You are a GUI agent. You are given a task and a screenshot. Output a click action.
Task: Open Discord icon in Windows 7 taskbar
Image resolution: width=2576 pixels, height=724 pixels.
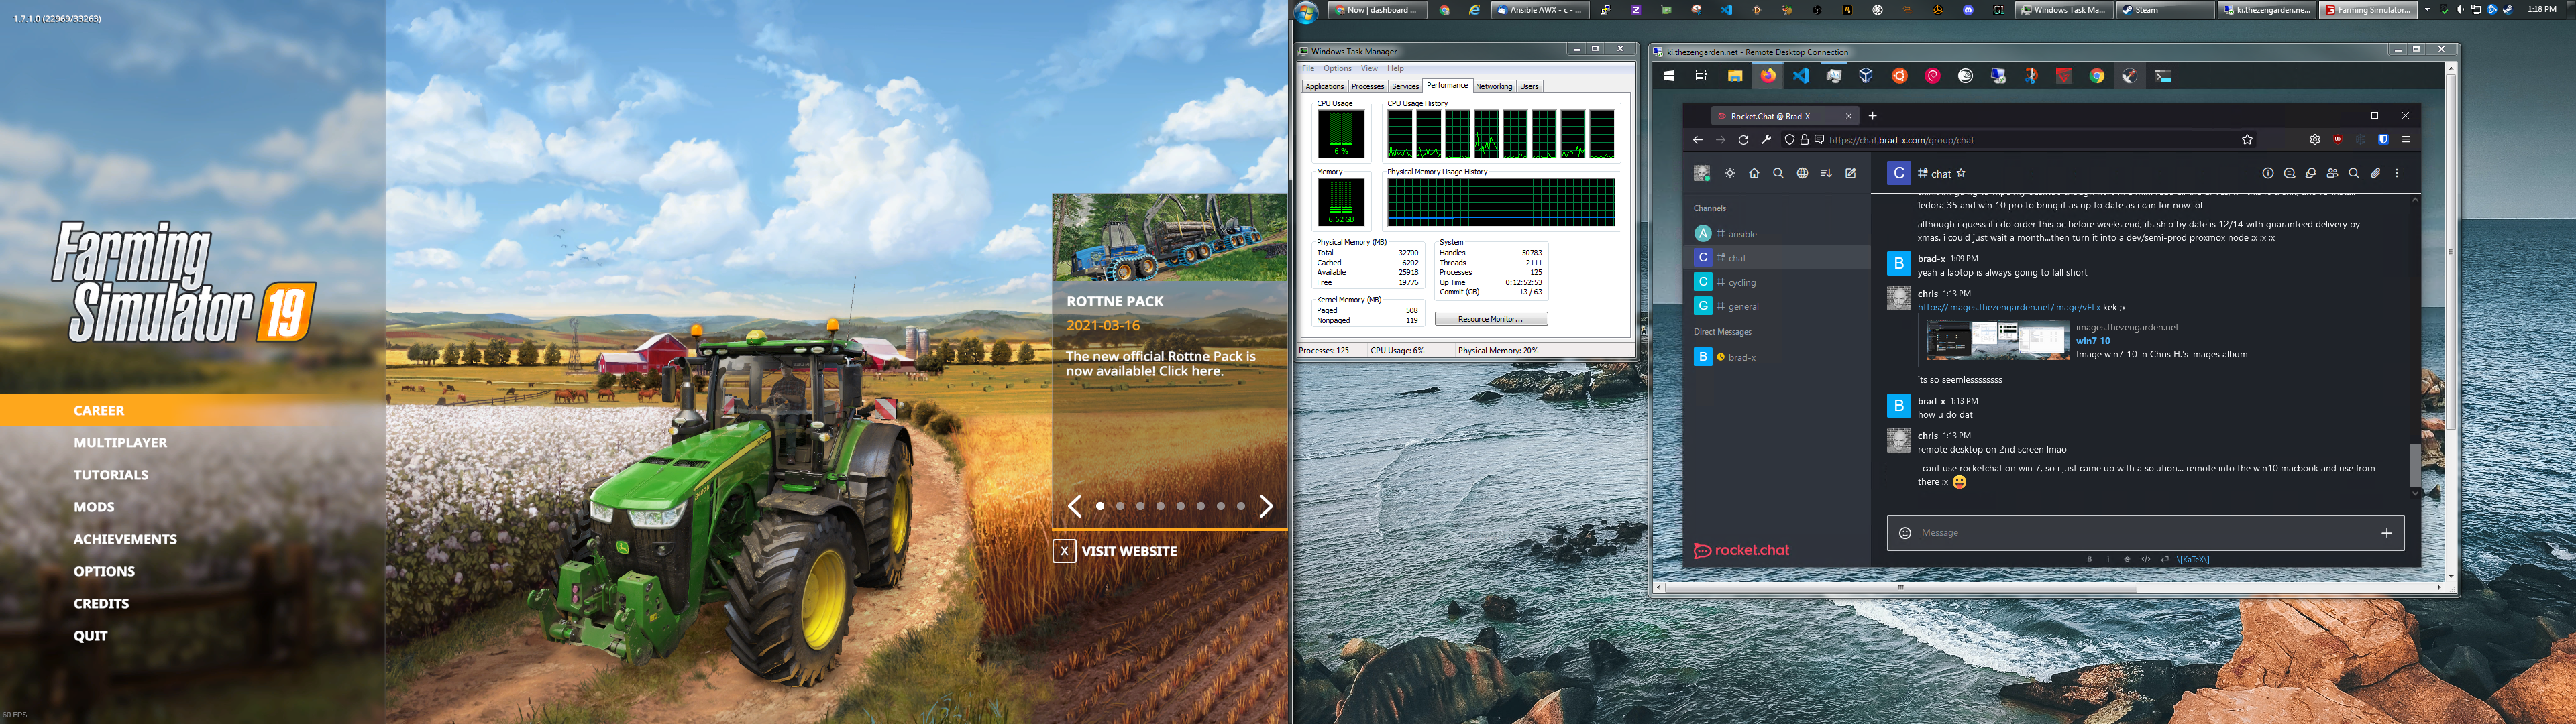[x=1968, y=10]
